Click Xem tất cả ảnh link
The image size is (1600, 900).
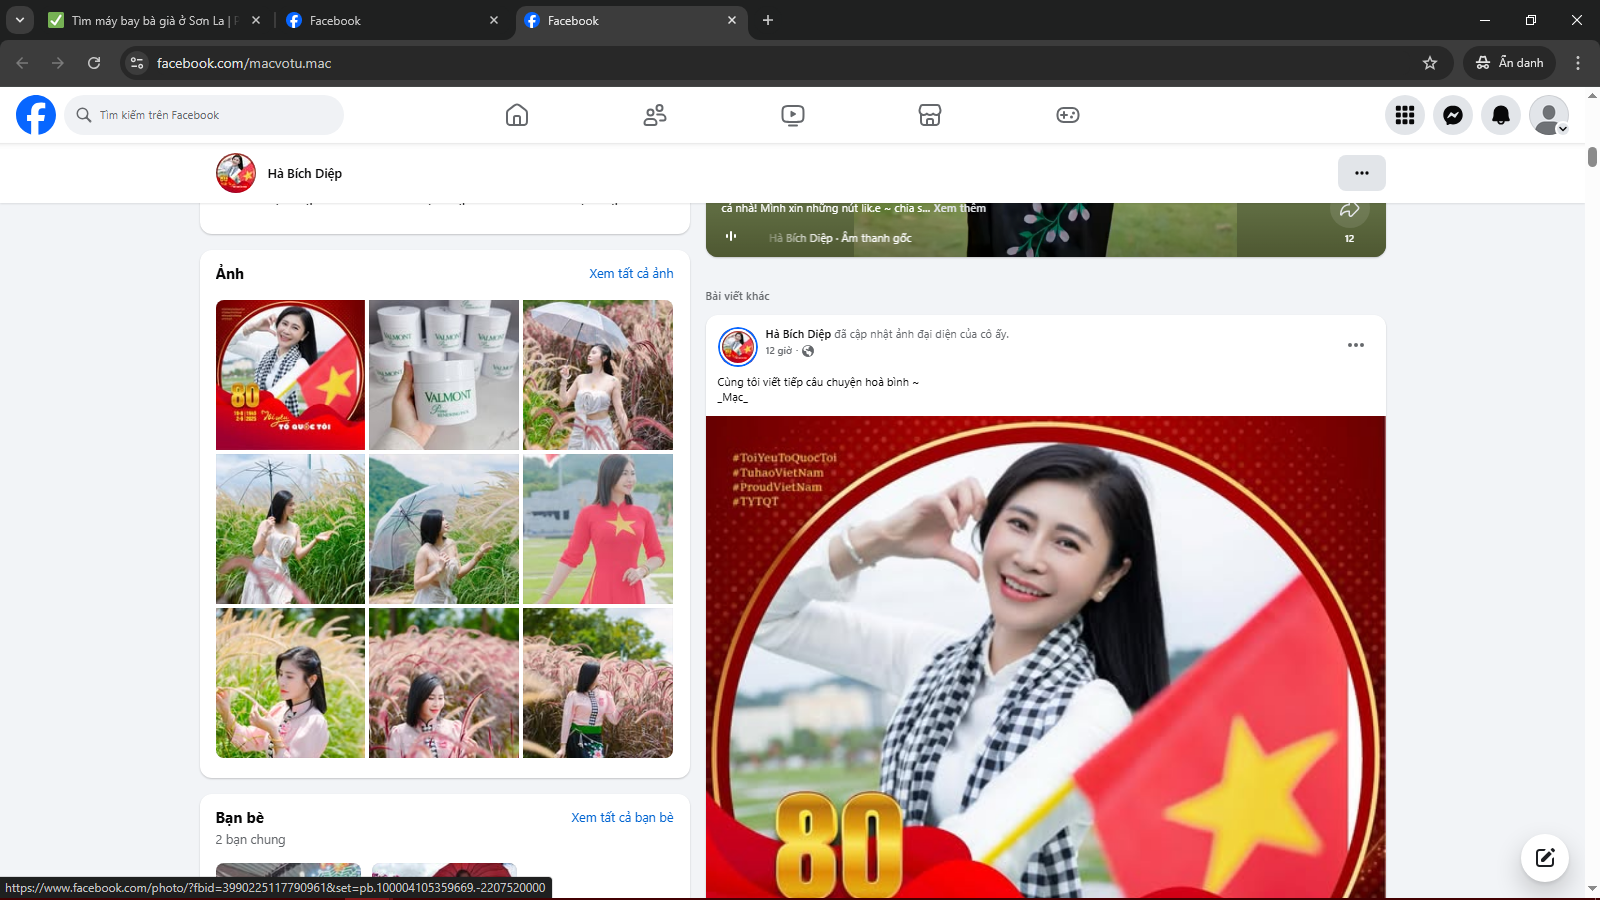click(x=631, y=273)
